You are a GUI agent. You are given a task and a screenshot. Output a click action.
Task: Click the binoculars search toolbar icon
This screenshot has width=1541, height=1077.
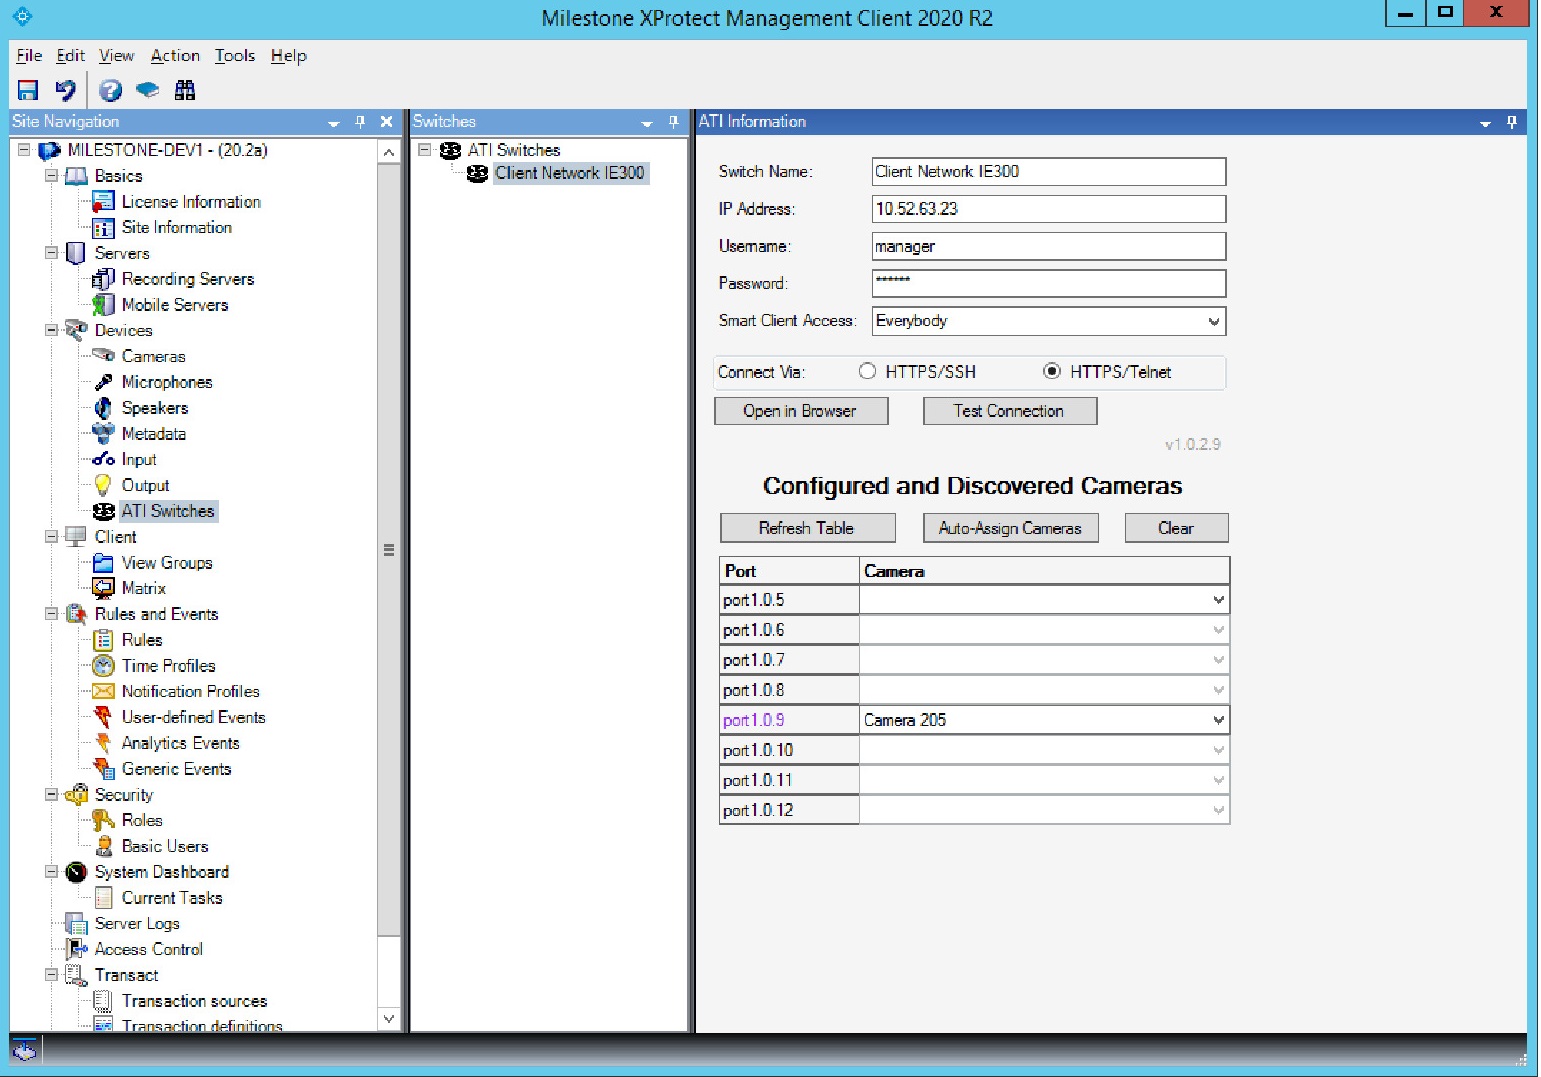click(185, 90)
